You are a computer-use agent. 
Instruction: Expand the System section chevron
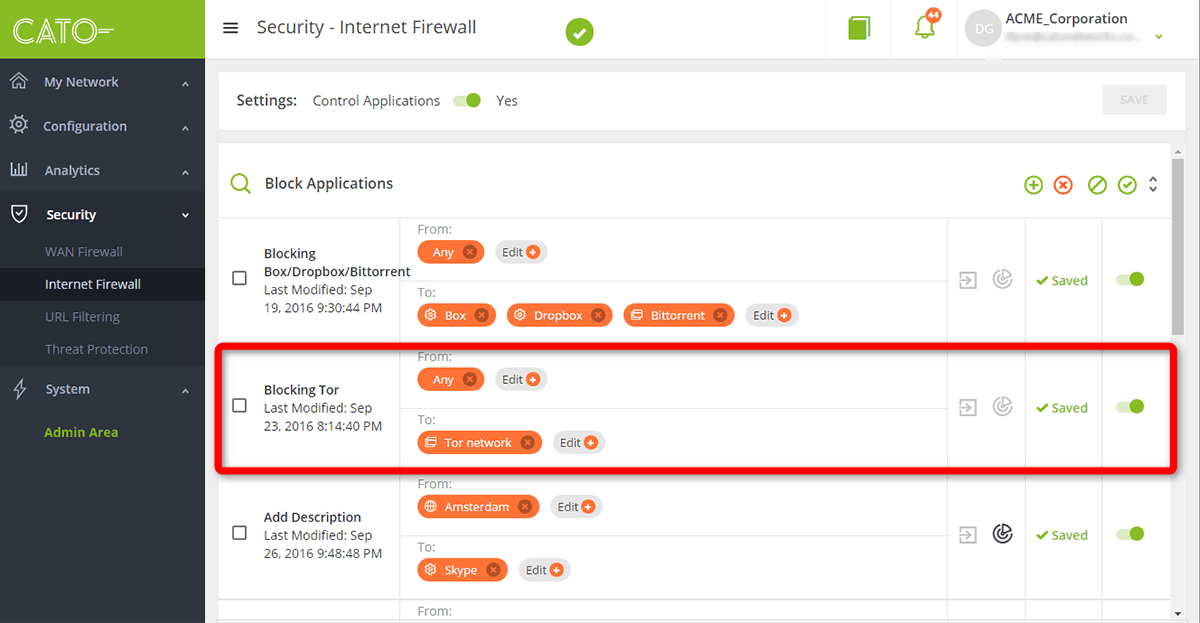[x=185, y=391]
